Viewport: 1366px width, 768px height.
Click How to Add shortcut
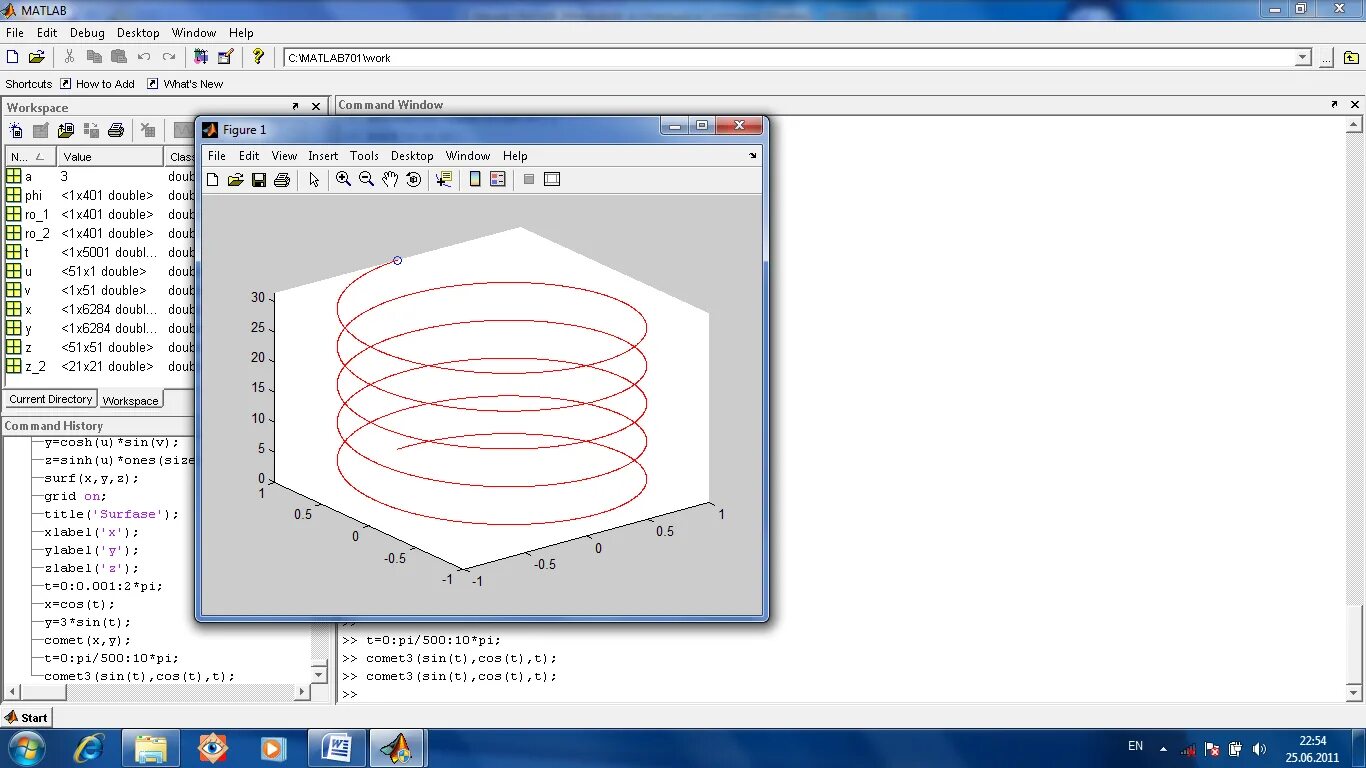pyautogui.click(x=97, y=84)
